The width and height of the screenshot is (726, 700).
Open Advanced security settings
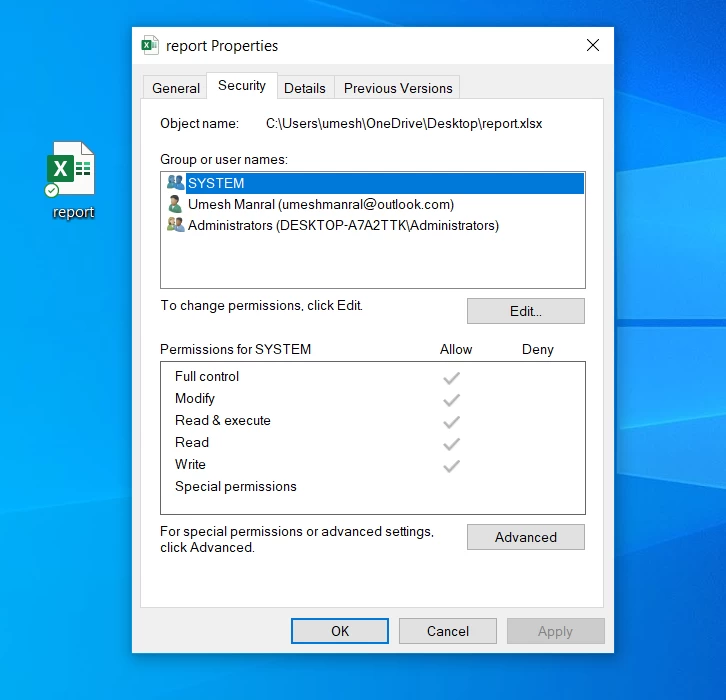526,537
